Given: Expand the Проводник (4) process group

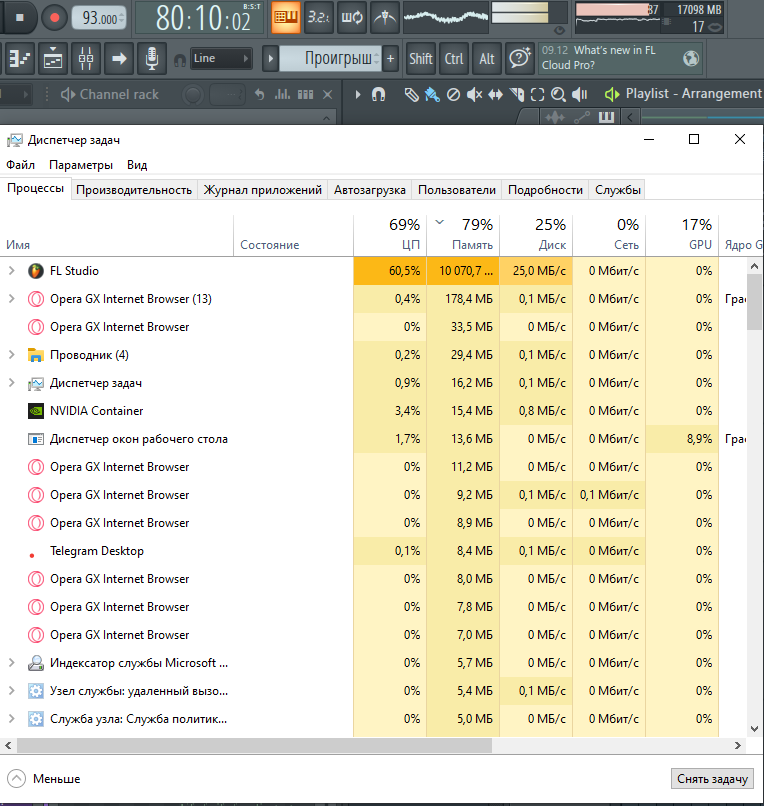Looking at the screenshot, I should point(12,355).
